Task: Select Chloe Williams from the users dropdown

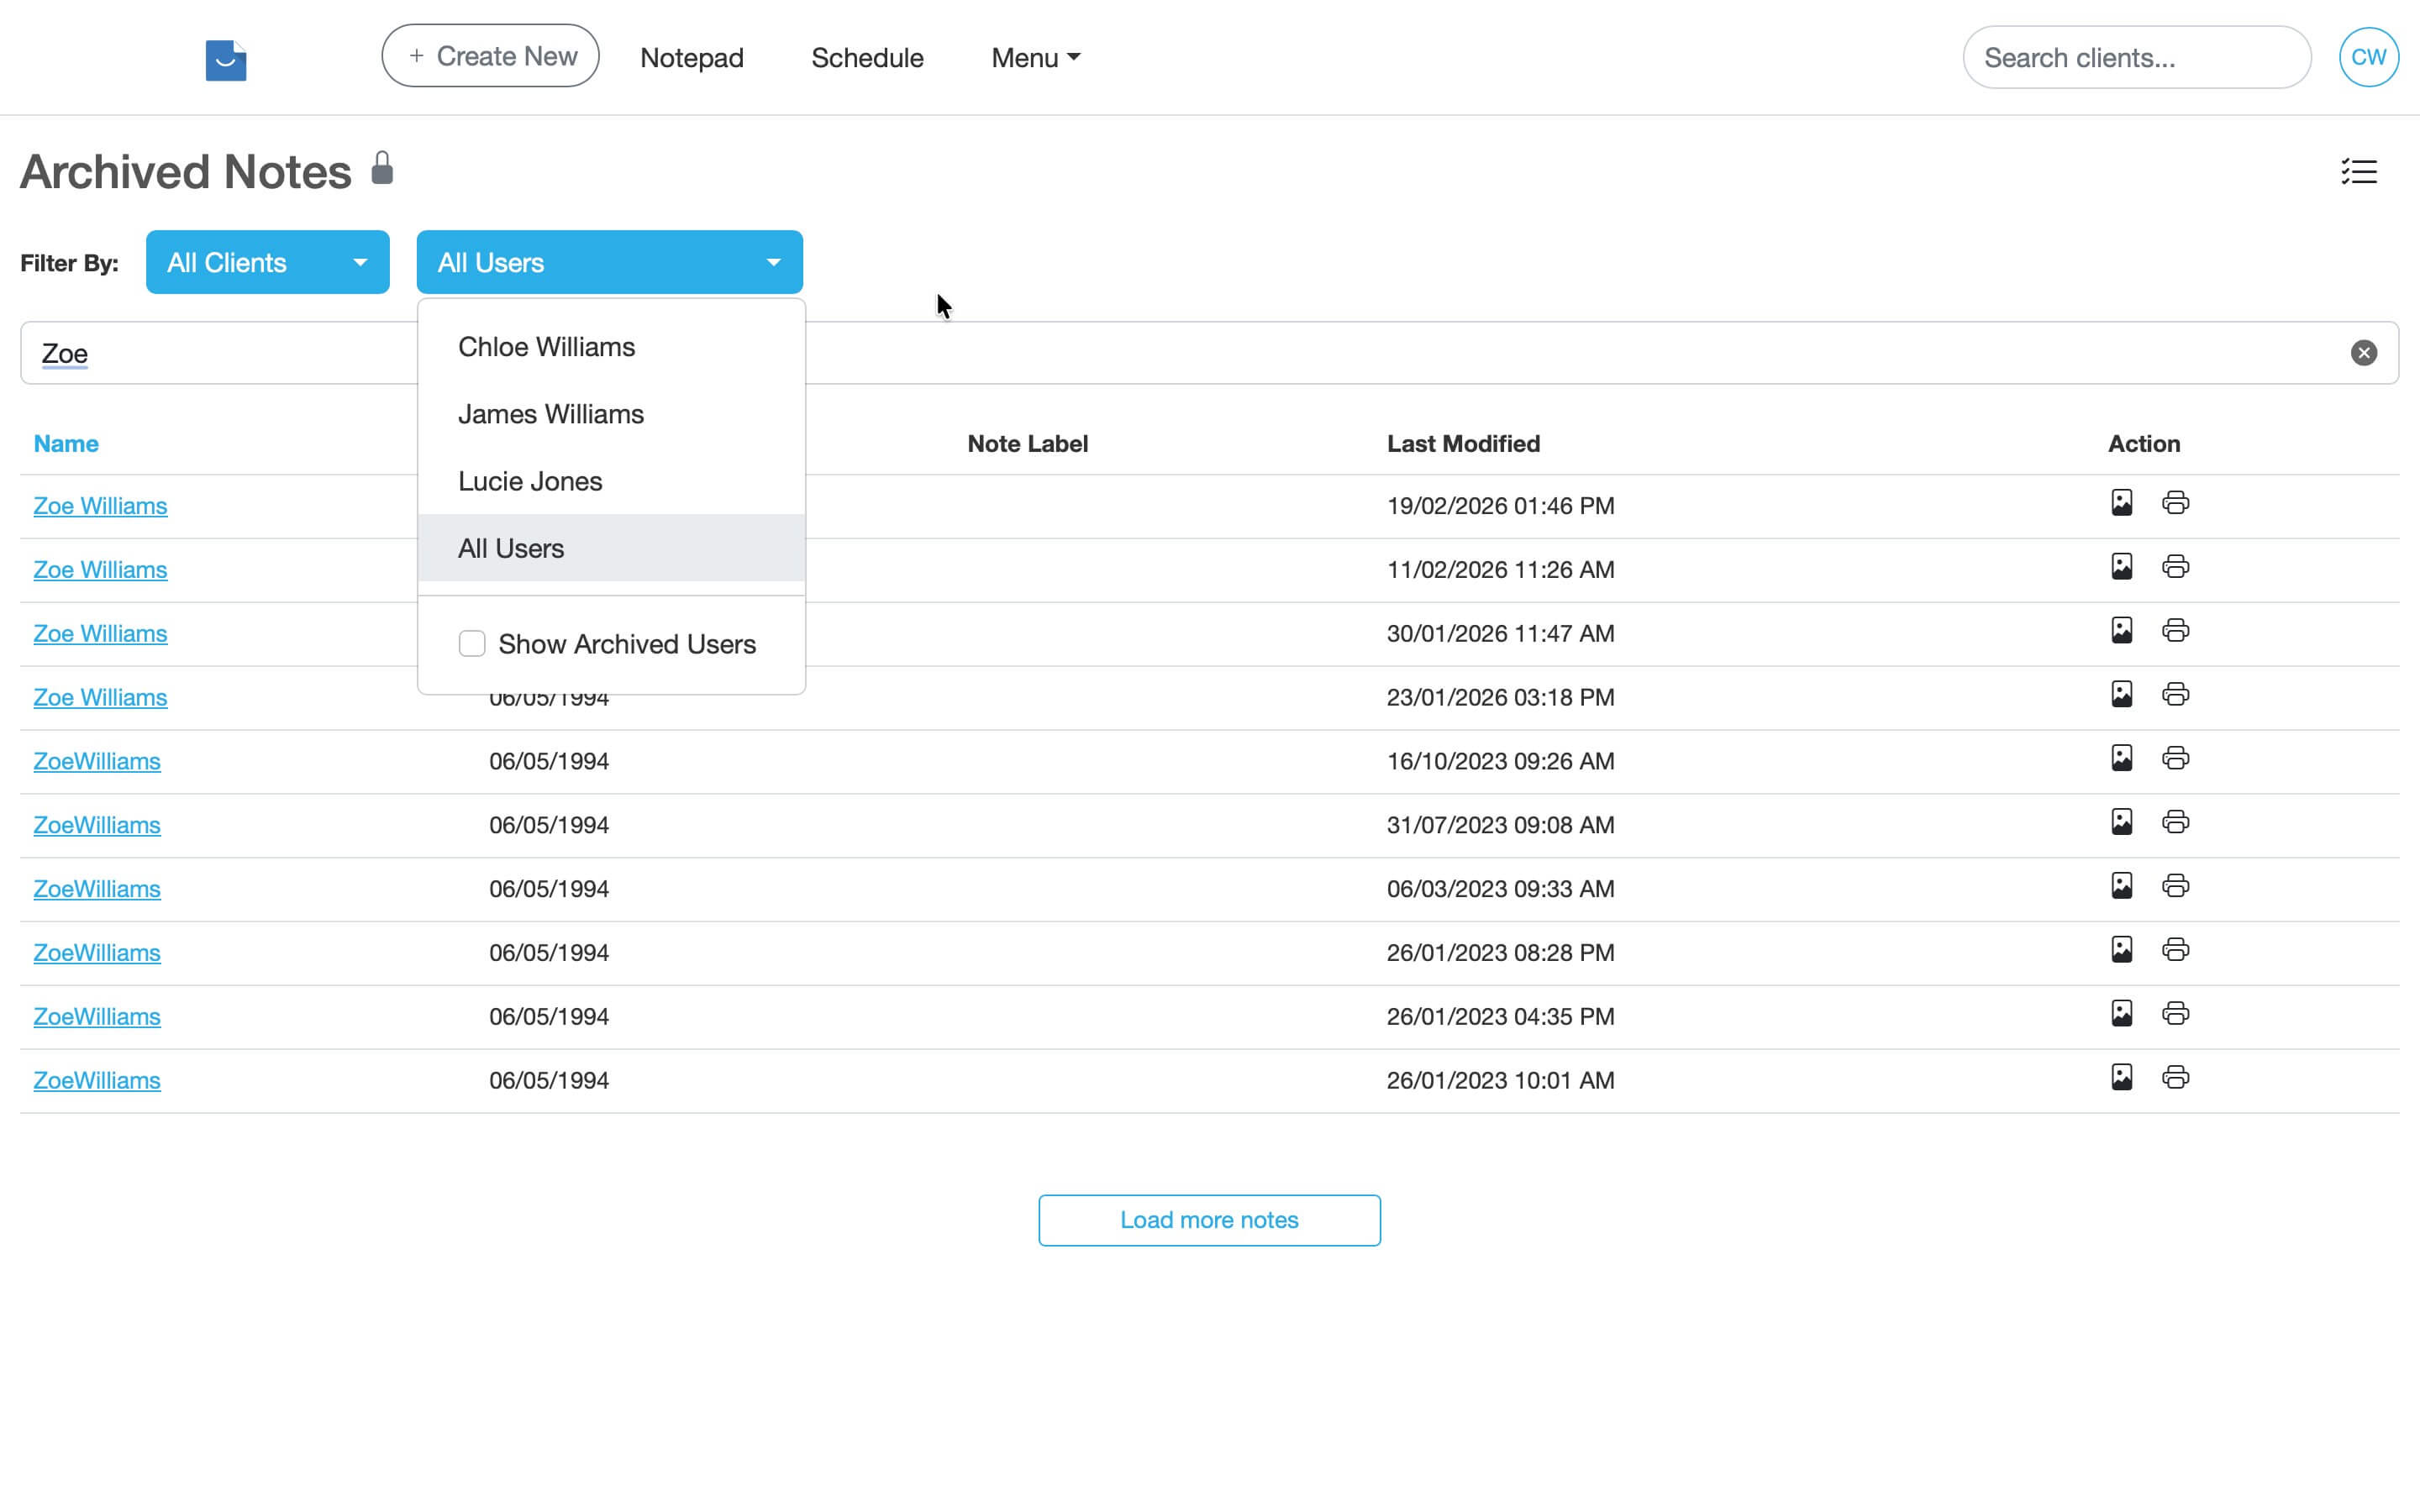Action: [x=546, y=346]
